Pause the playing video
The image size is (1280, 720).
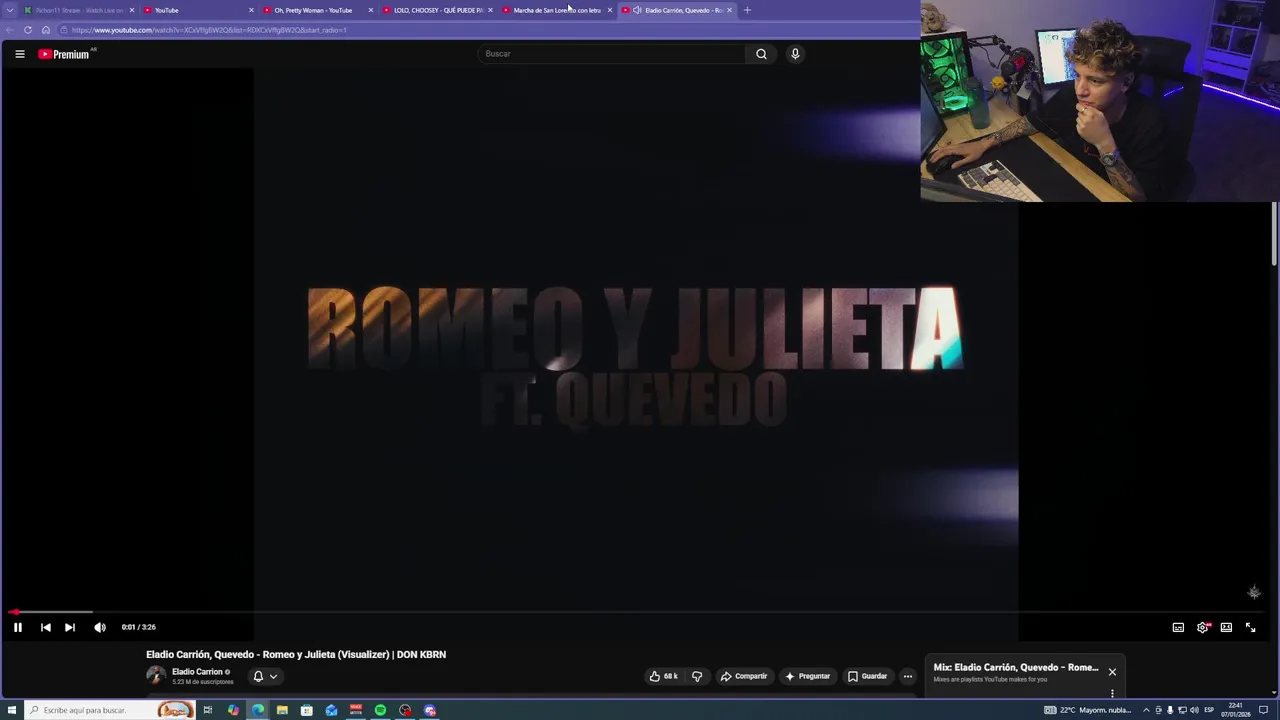click(x=18, y=627)
